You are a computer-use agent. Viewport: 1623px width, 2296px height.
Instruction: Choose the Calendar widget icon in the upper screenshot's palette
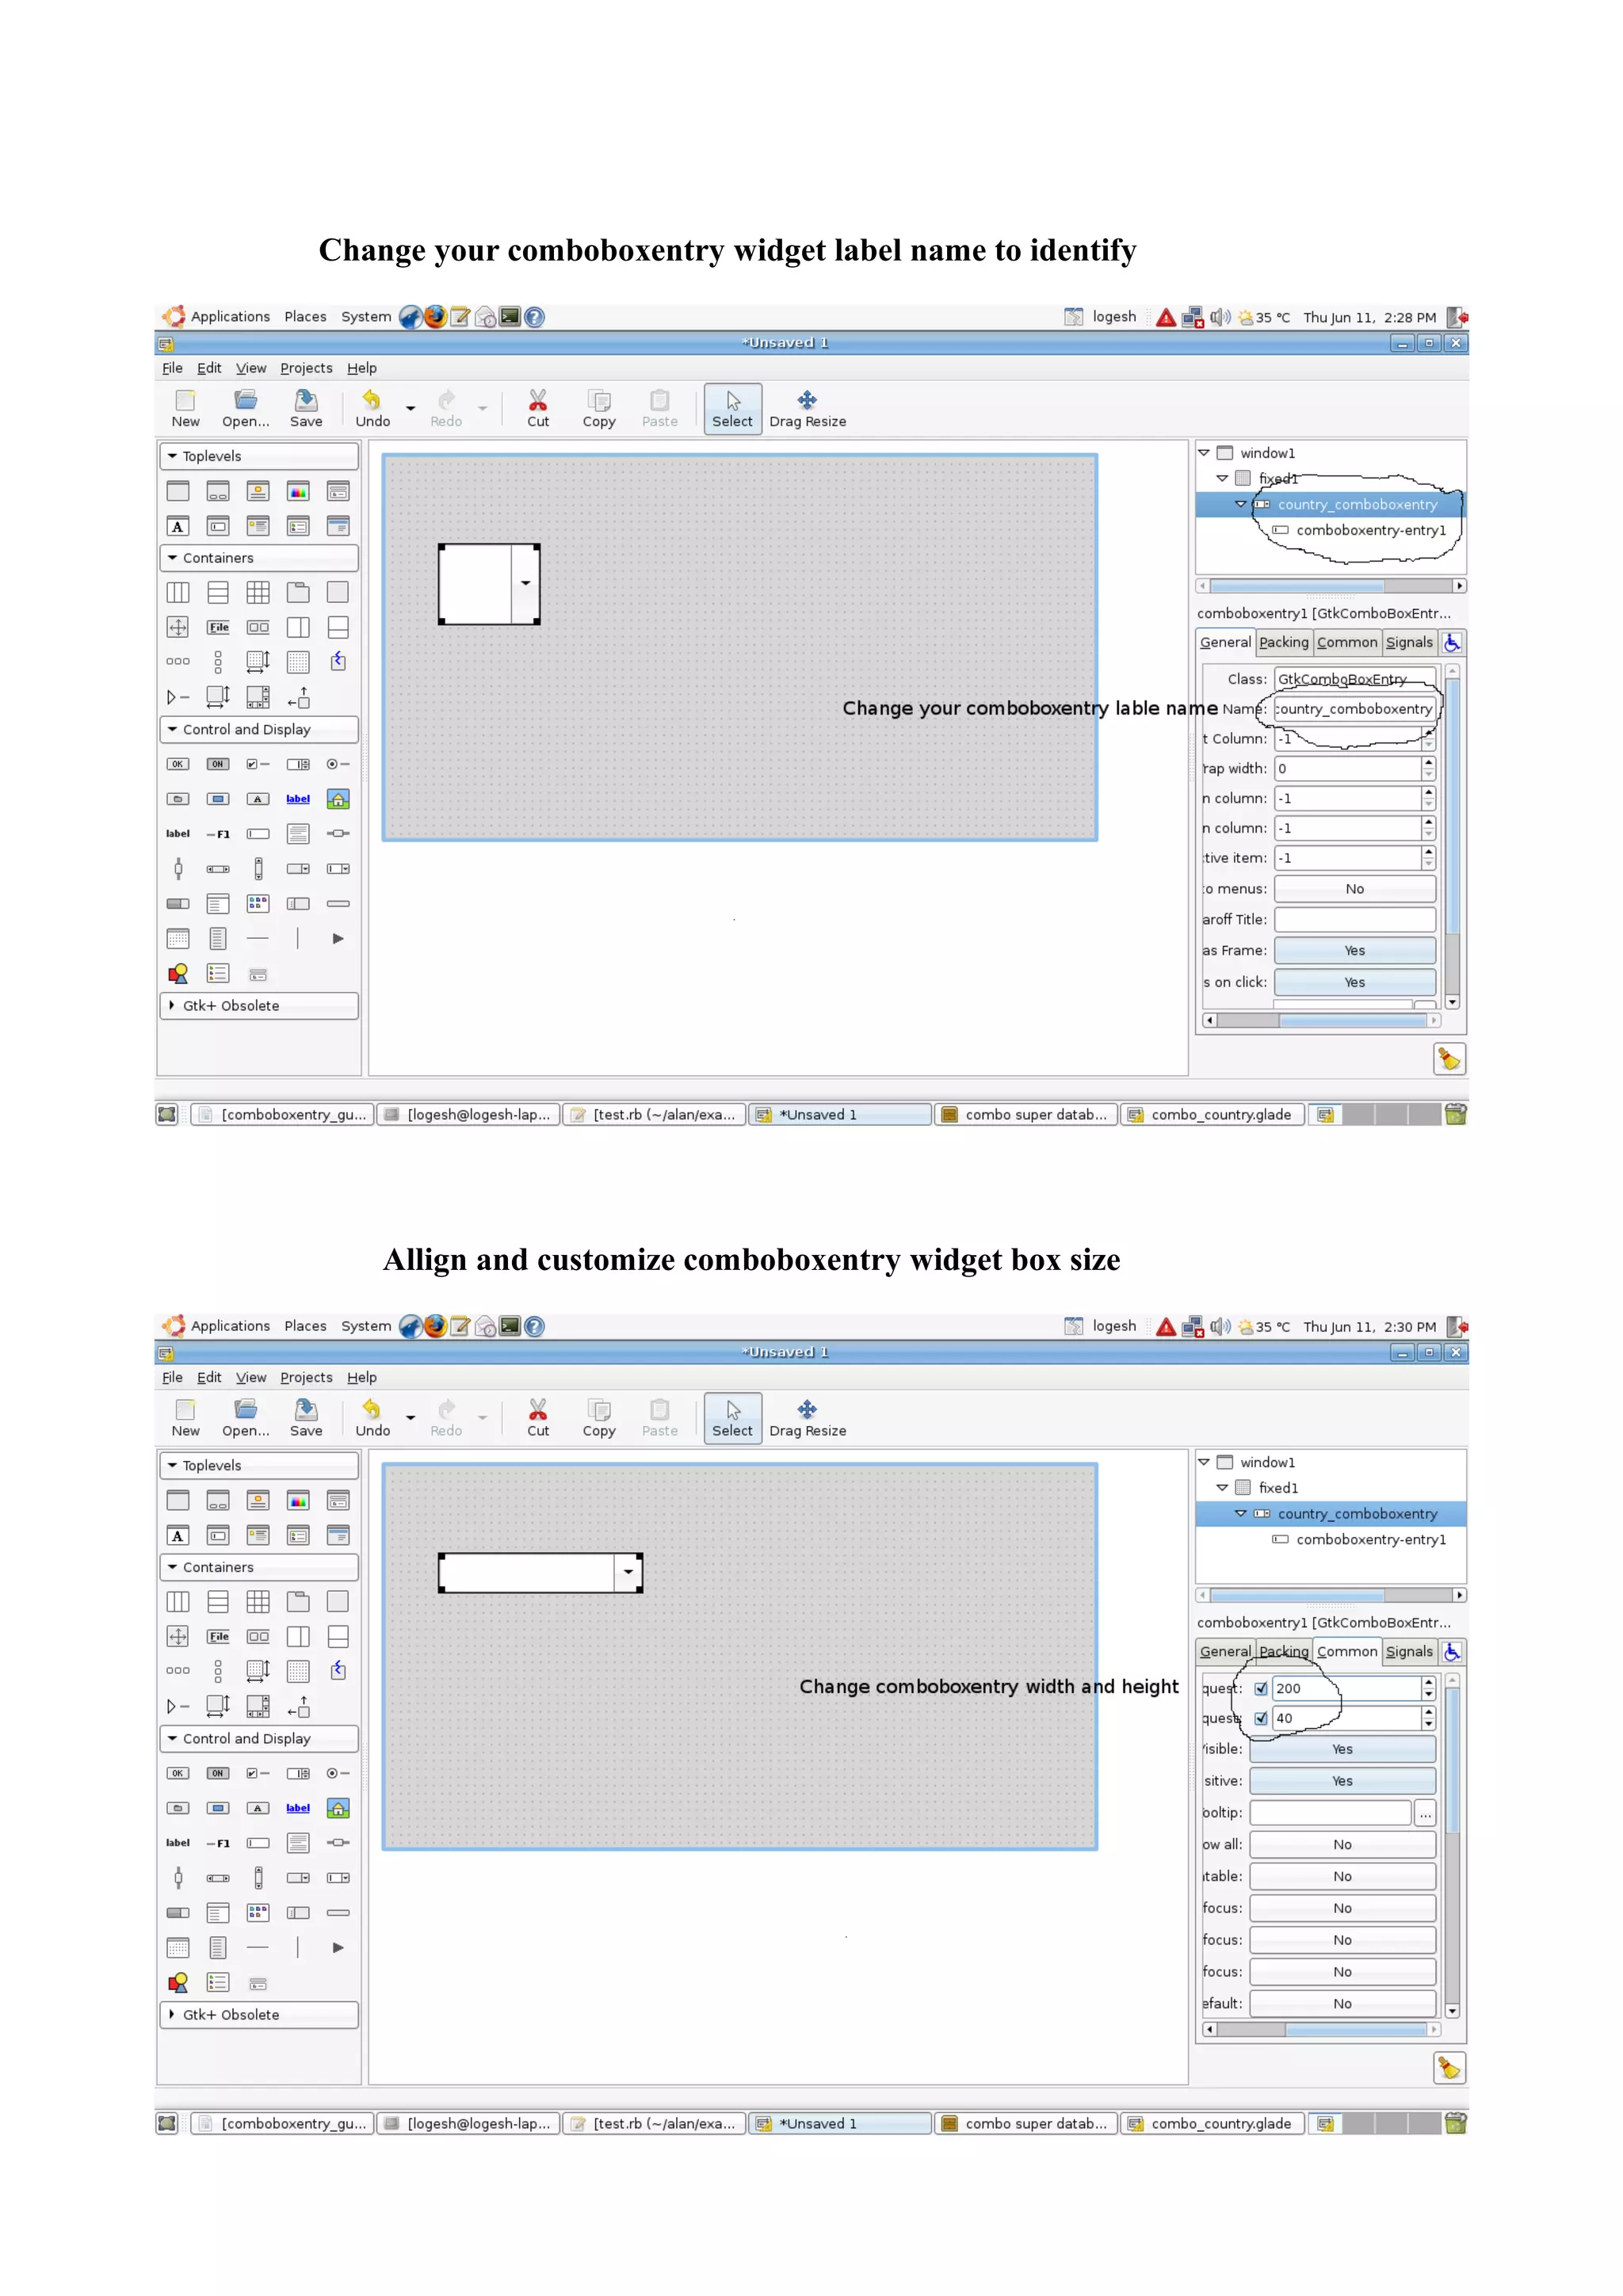coord(178,939)
